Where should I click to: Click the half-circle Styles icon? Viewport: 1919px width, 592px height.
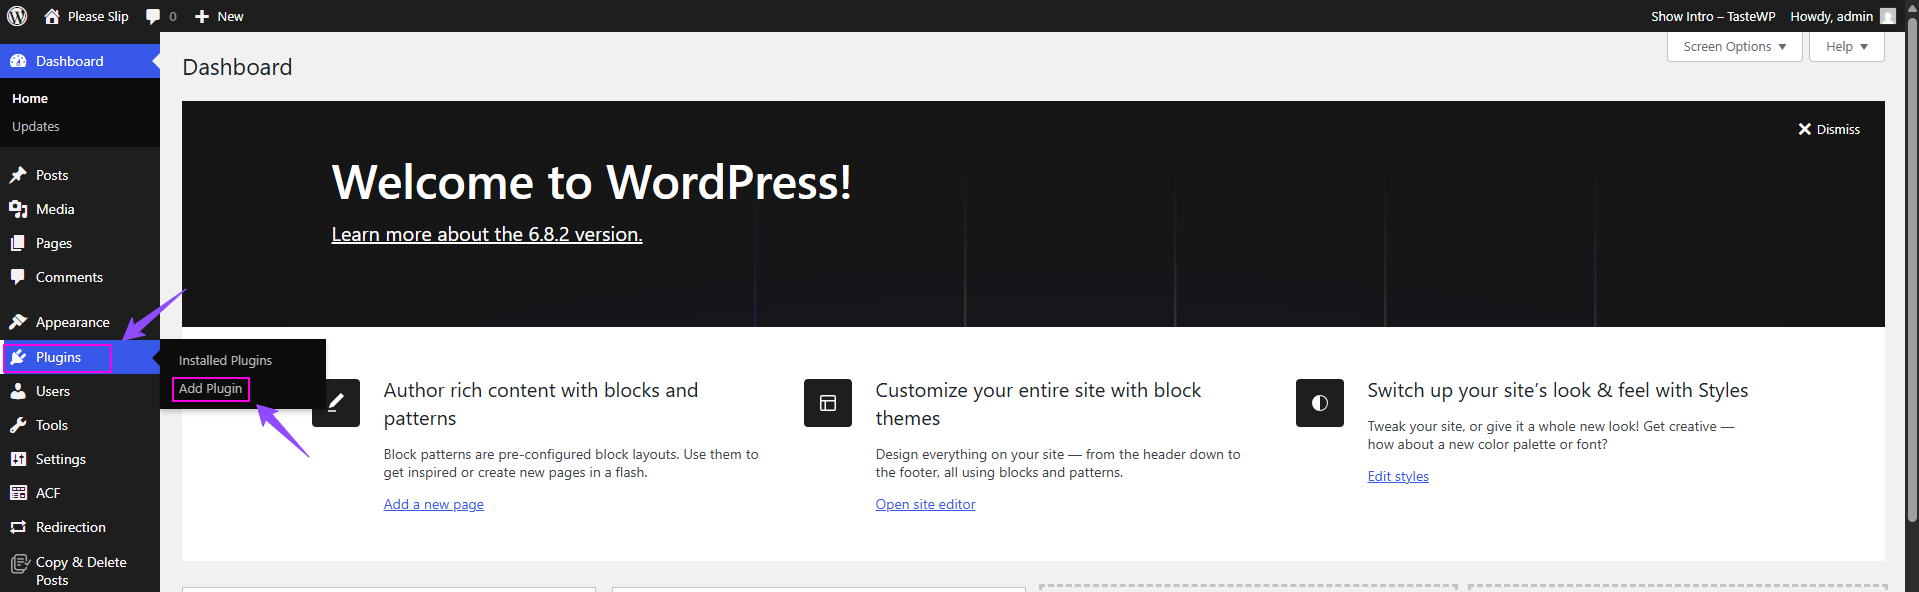[1320, 403]
